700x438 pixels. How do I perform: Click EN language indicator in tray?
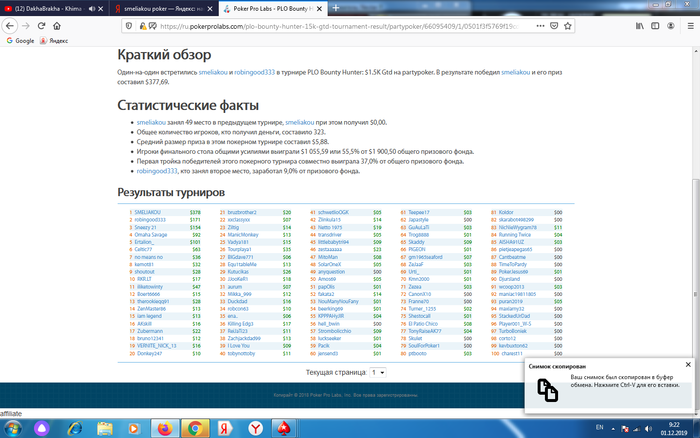tap(600, 428)
